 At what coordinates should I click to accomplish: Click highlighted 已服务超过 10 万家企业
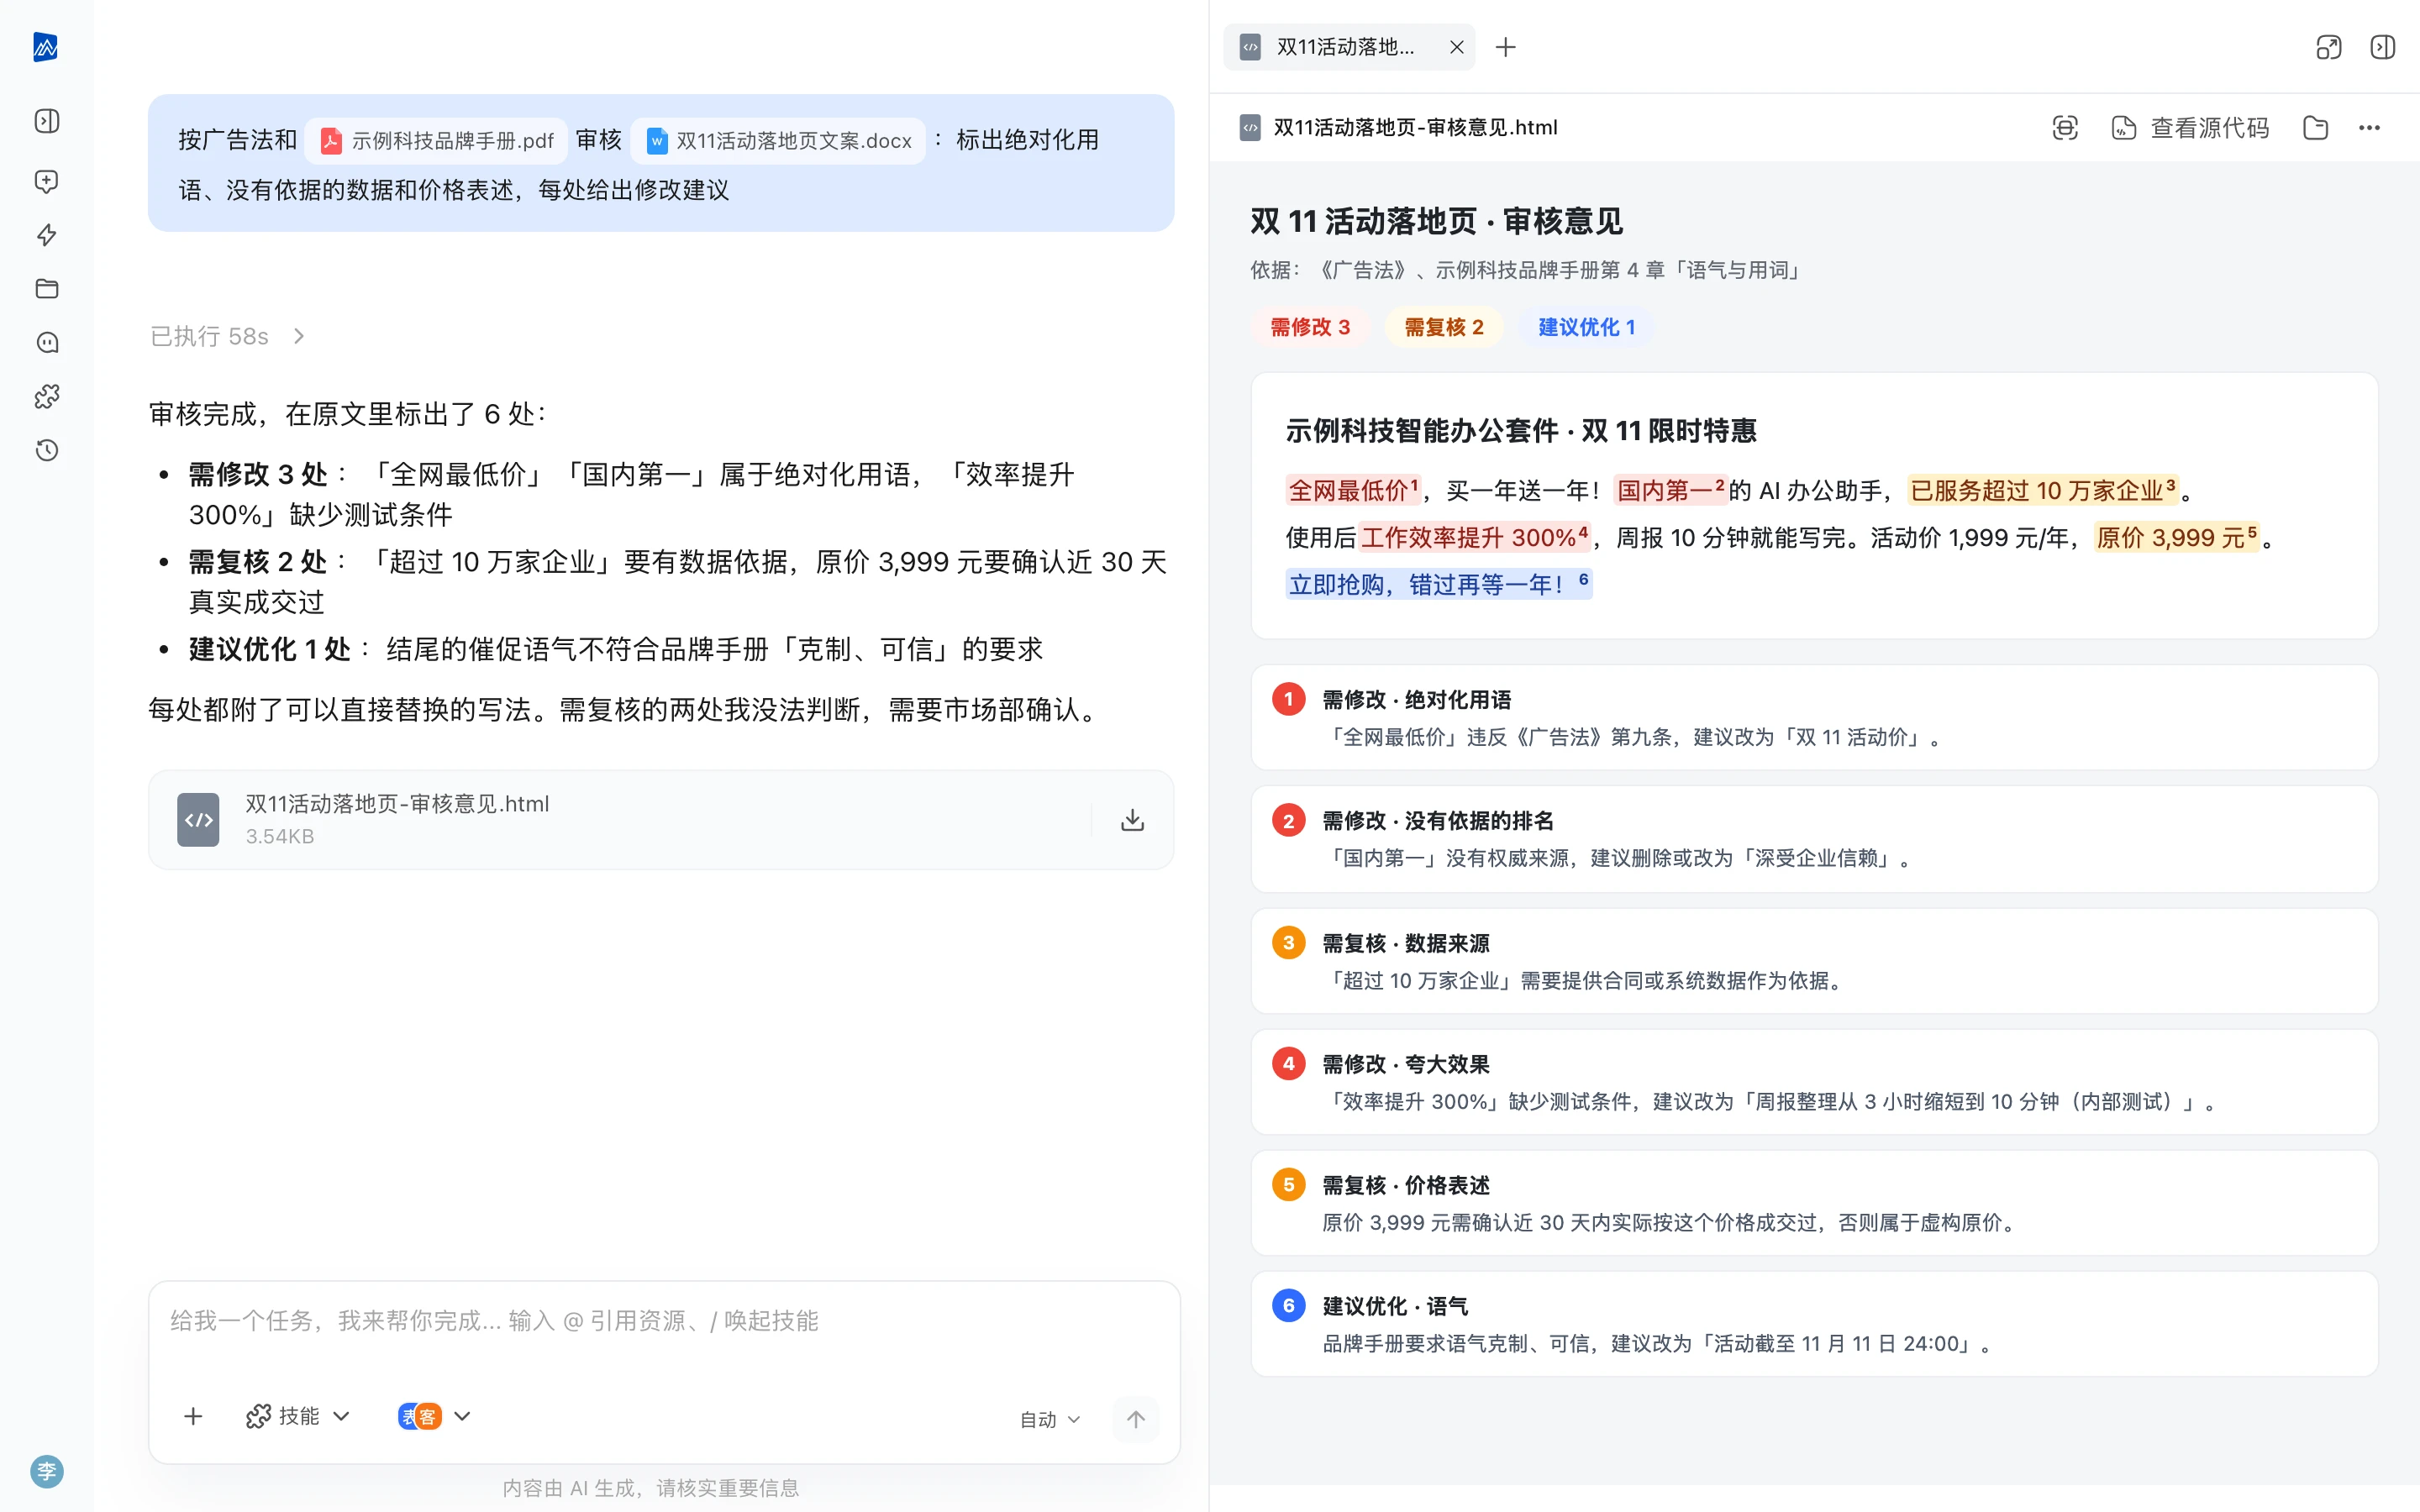(2043, 490)
